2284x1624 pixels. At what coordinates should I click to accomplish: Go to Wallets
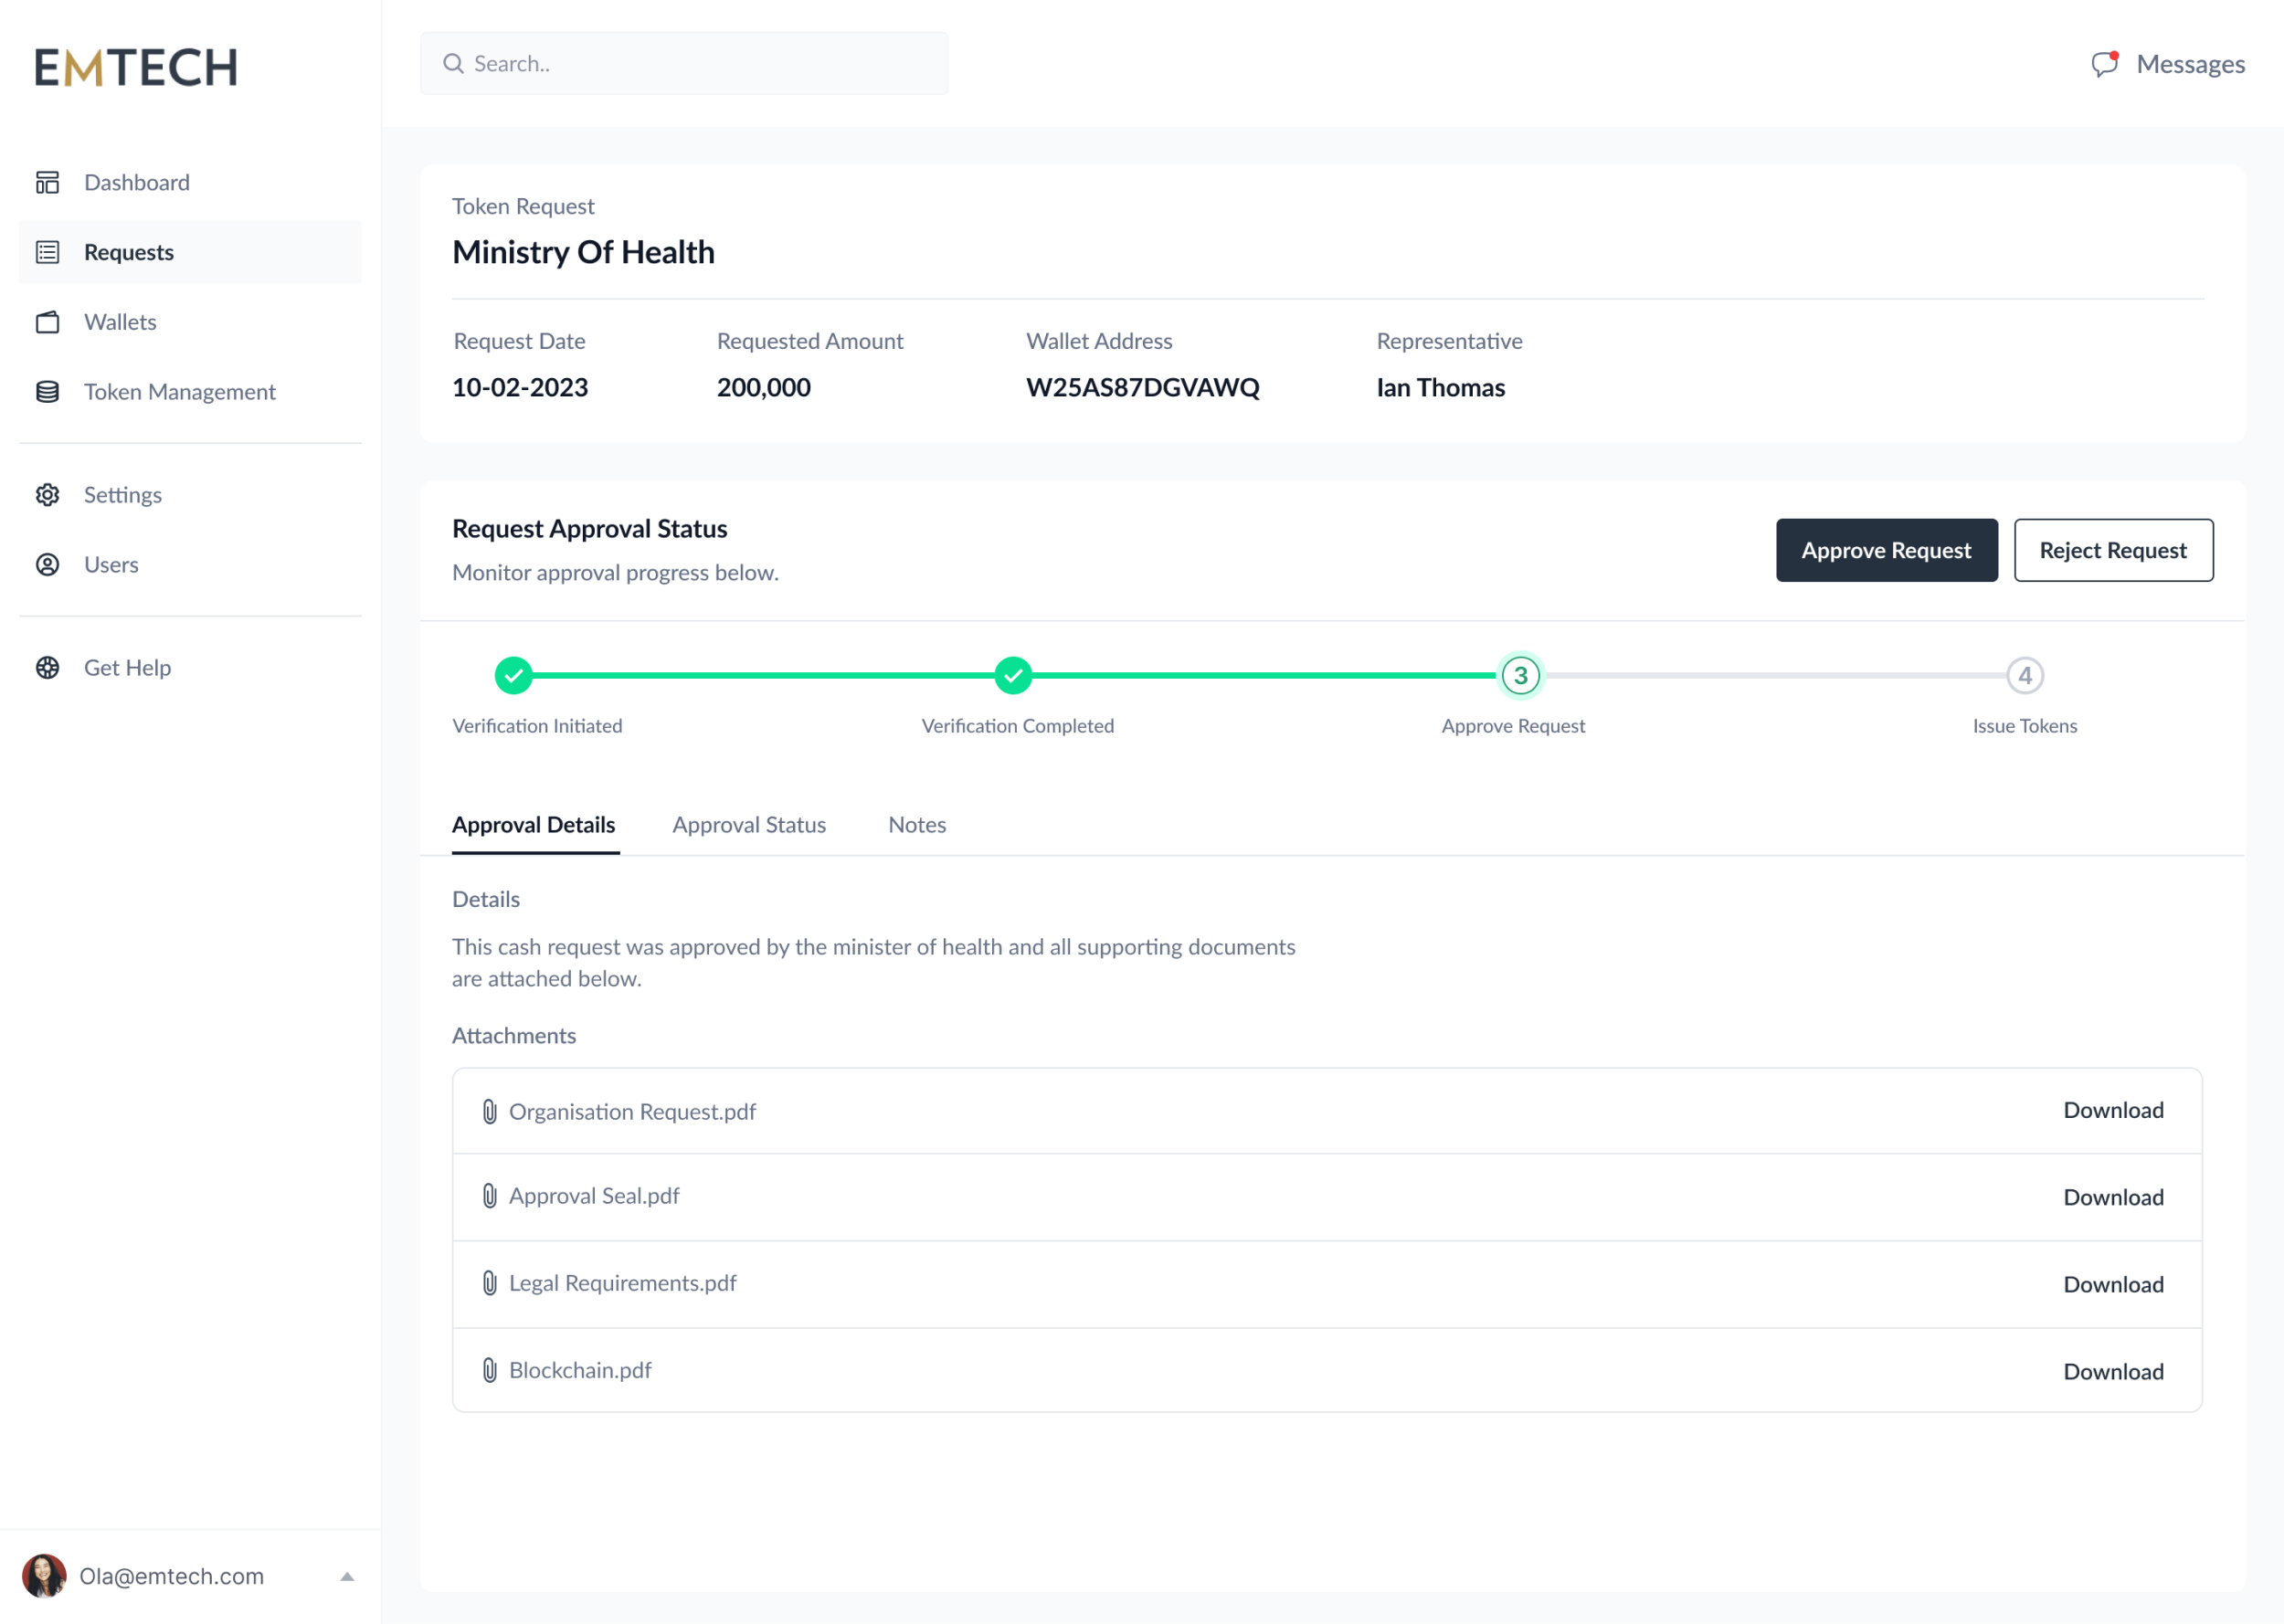click(x=190, y=322)
